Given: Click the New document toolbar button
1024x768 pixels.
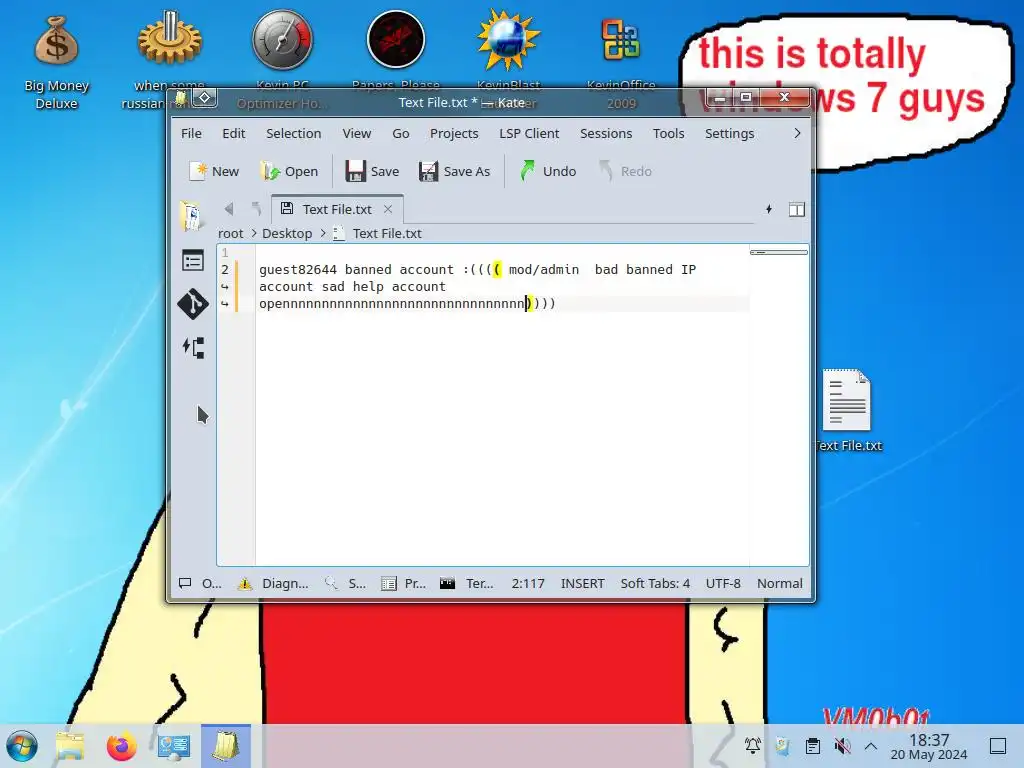Looking at the screenshot, I should tap(214, 171).
